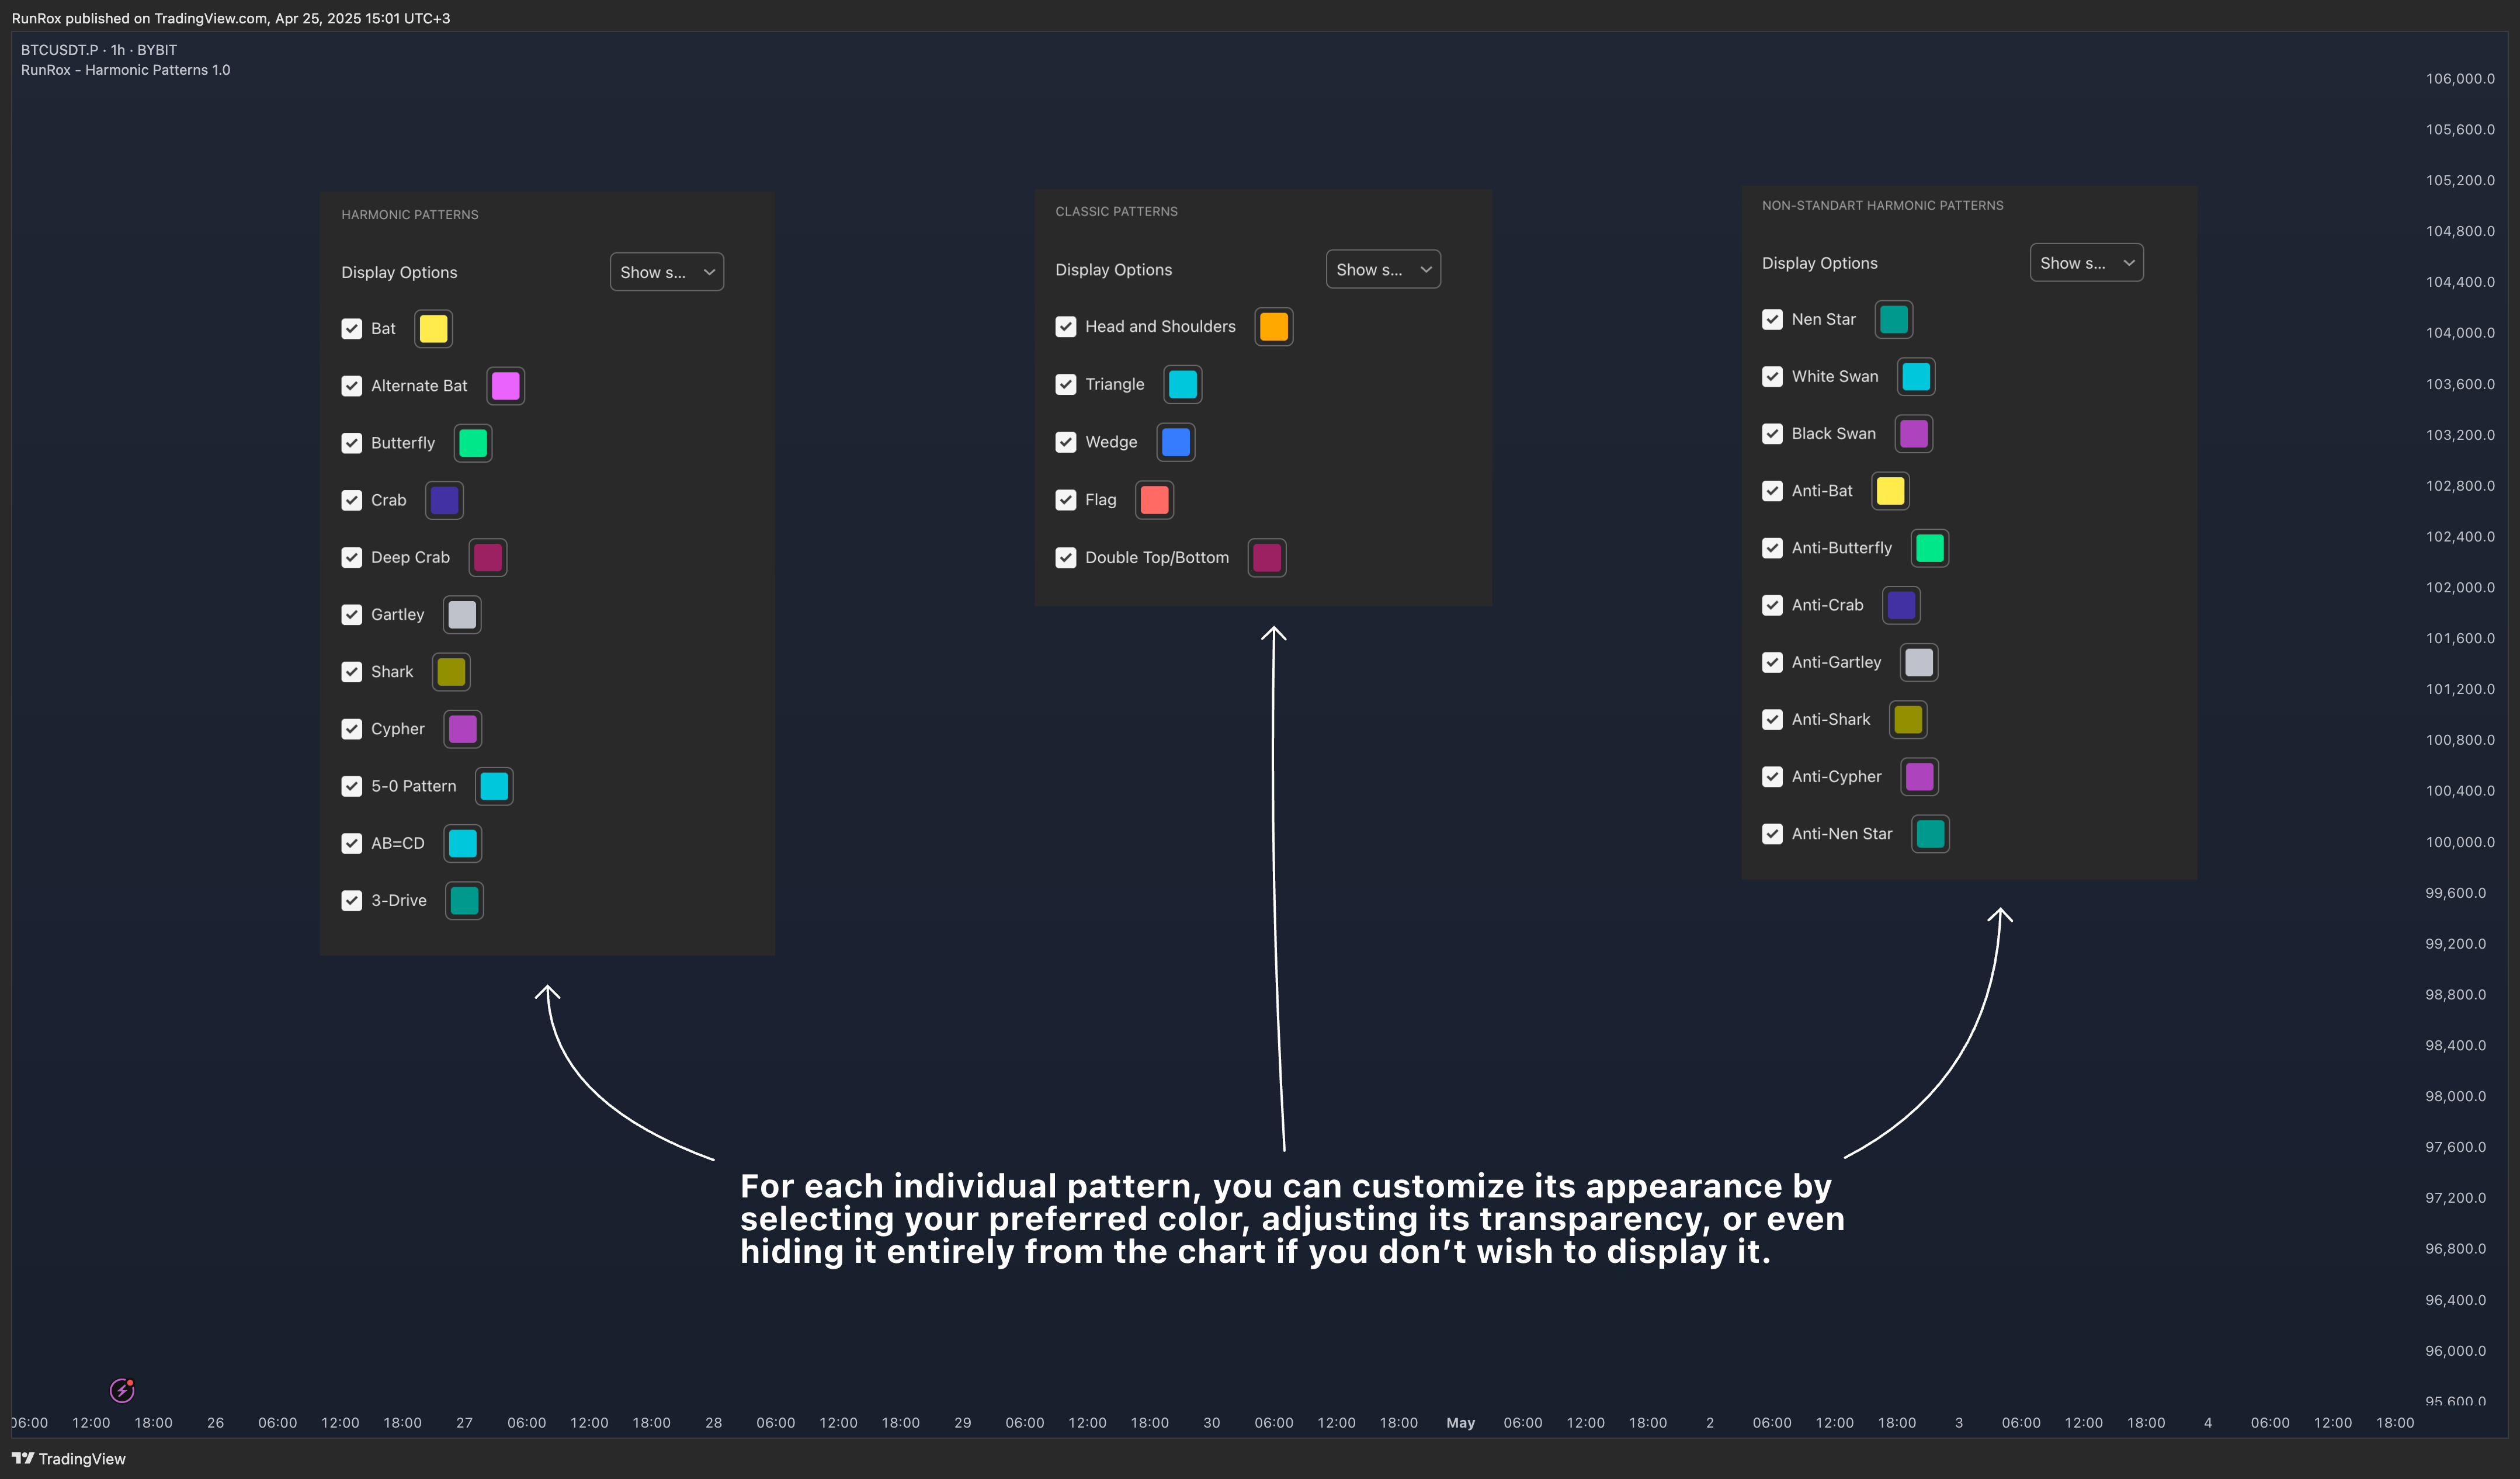The image size is (2520, 1479).
Task: Uncheck the Alternate Bat checkbox
Action: coord(351,386)
